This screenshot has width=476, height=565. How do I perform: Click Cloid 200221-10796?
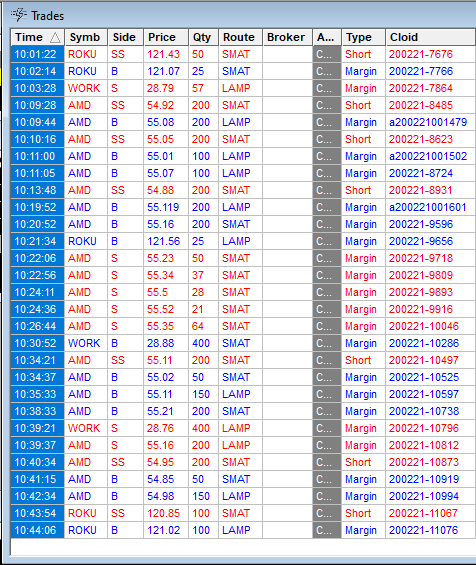pyautogui.click(x=423, y=428)
